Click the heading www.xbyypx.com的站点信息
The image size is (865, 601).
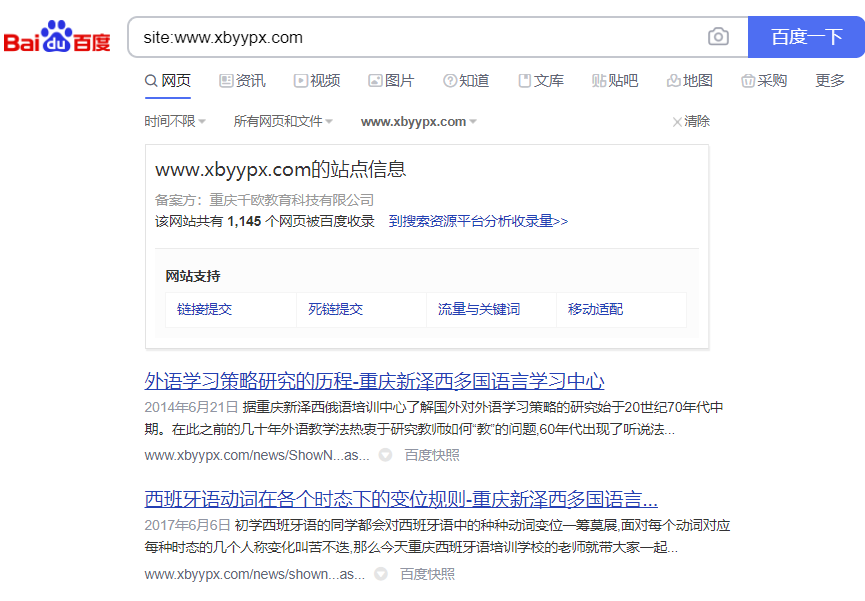pyautogui.click(x=281, y=169)
